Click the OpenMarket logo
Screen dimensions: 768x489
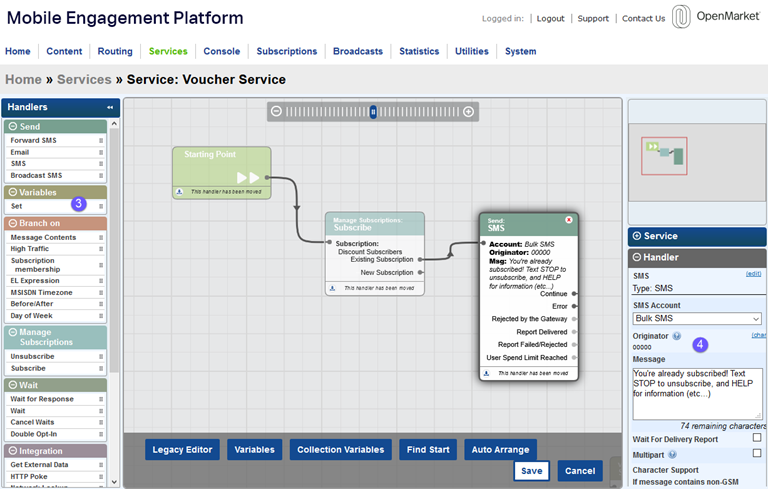(x=716, y=17)
